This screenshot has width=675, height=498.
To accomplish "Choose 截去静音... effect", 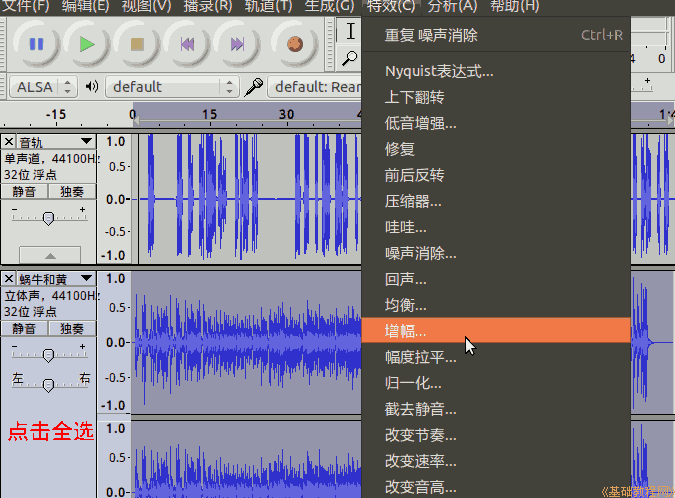I will (496, 409).
